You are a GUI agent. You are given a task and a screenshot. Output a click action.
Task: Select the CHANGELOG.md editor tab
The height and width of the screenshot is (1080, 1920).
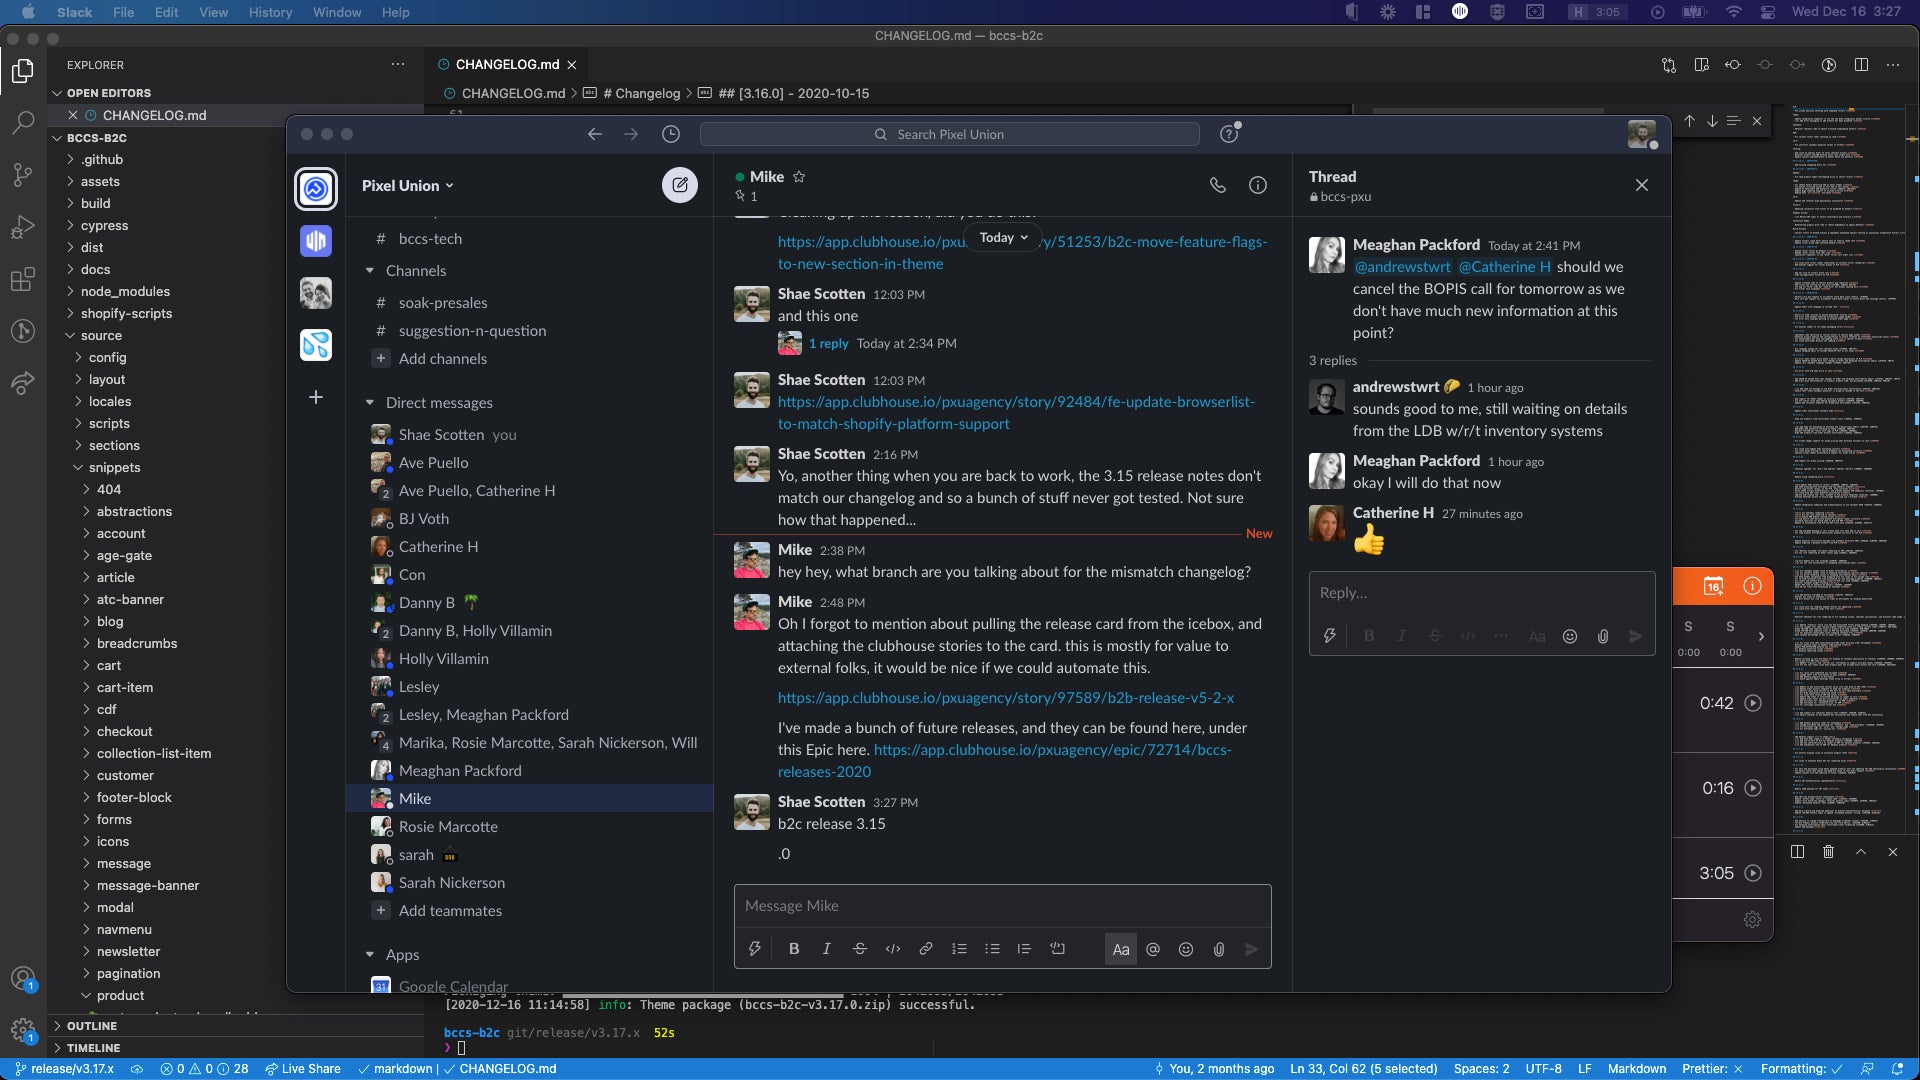(507, 64)
